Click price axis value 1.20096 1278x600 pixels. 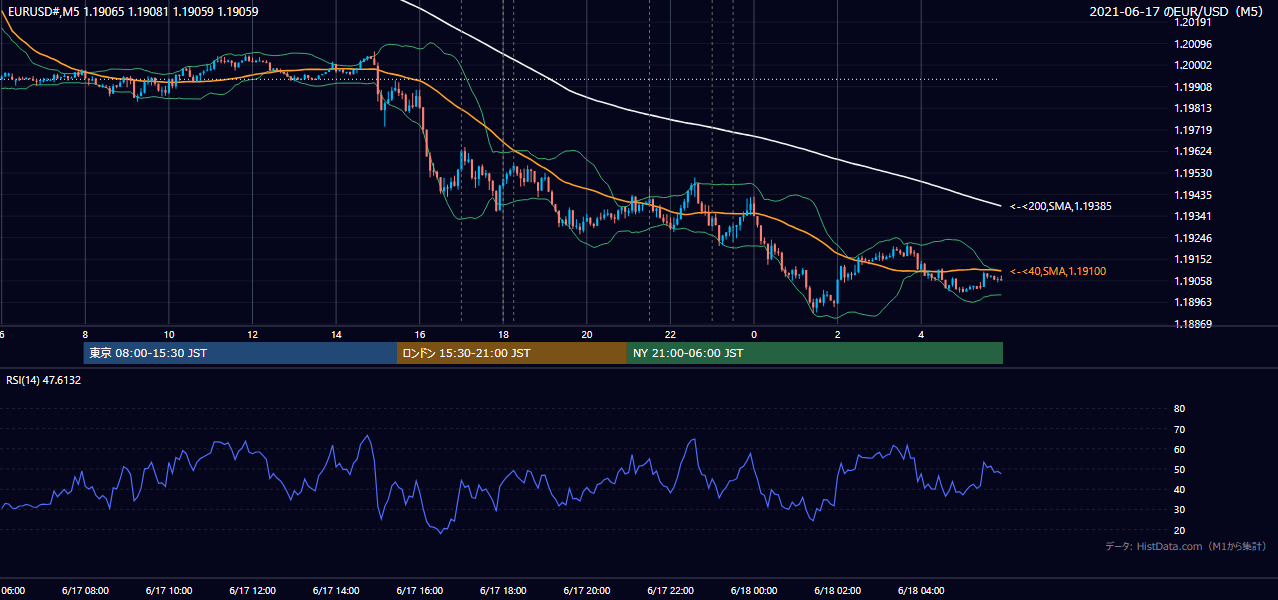pyautogui.click(x=1193, y=44)
